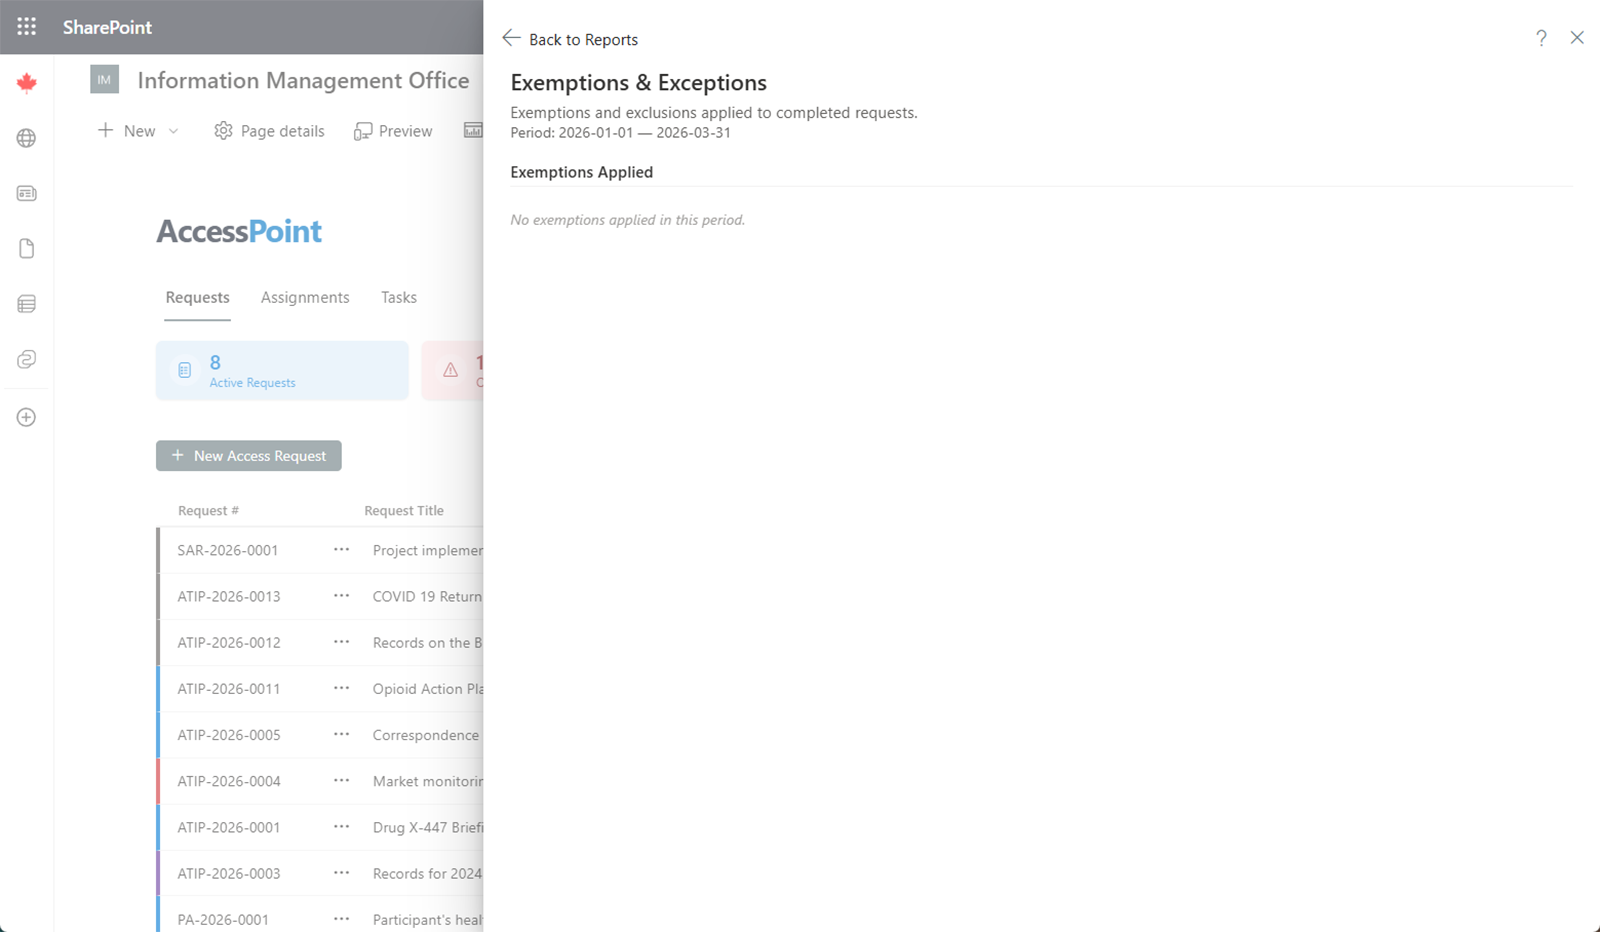This screenshot has width=1600, height=932.
Task: Click Preview in the command bar
Action: point(393,131)
